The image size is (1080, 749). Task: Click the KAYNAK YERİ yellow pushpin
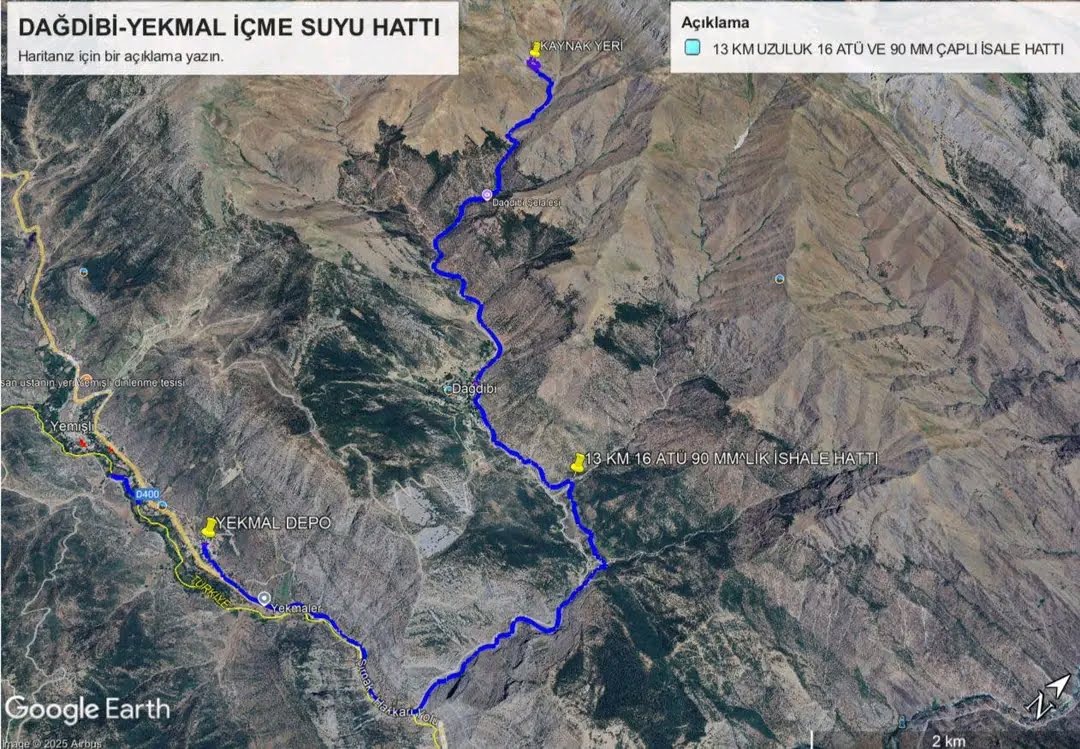(x=535, y=50)
